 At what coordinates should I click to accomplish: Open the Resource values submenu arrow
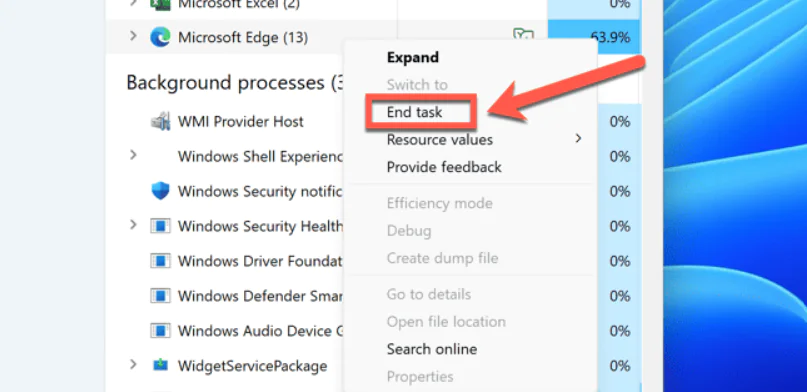click(578, 138)
